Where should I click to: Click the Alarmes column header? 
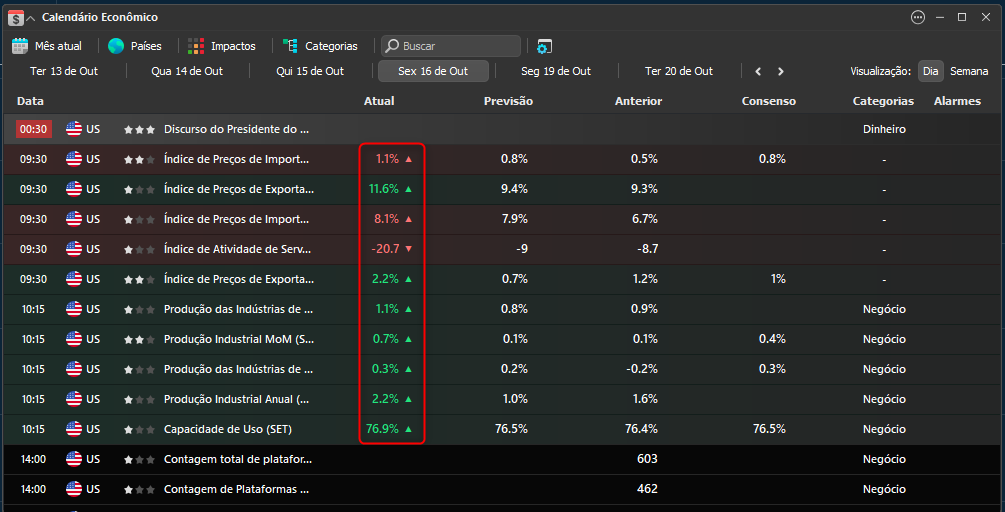[x=958, y=101]
